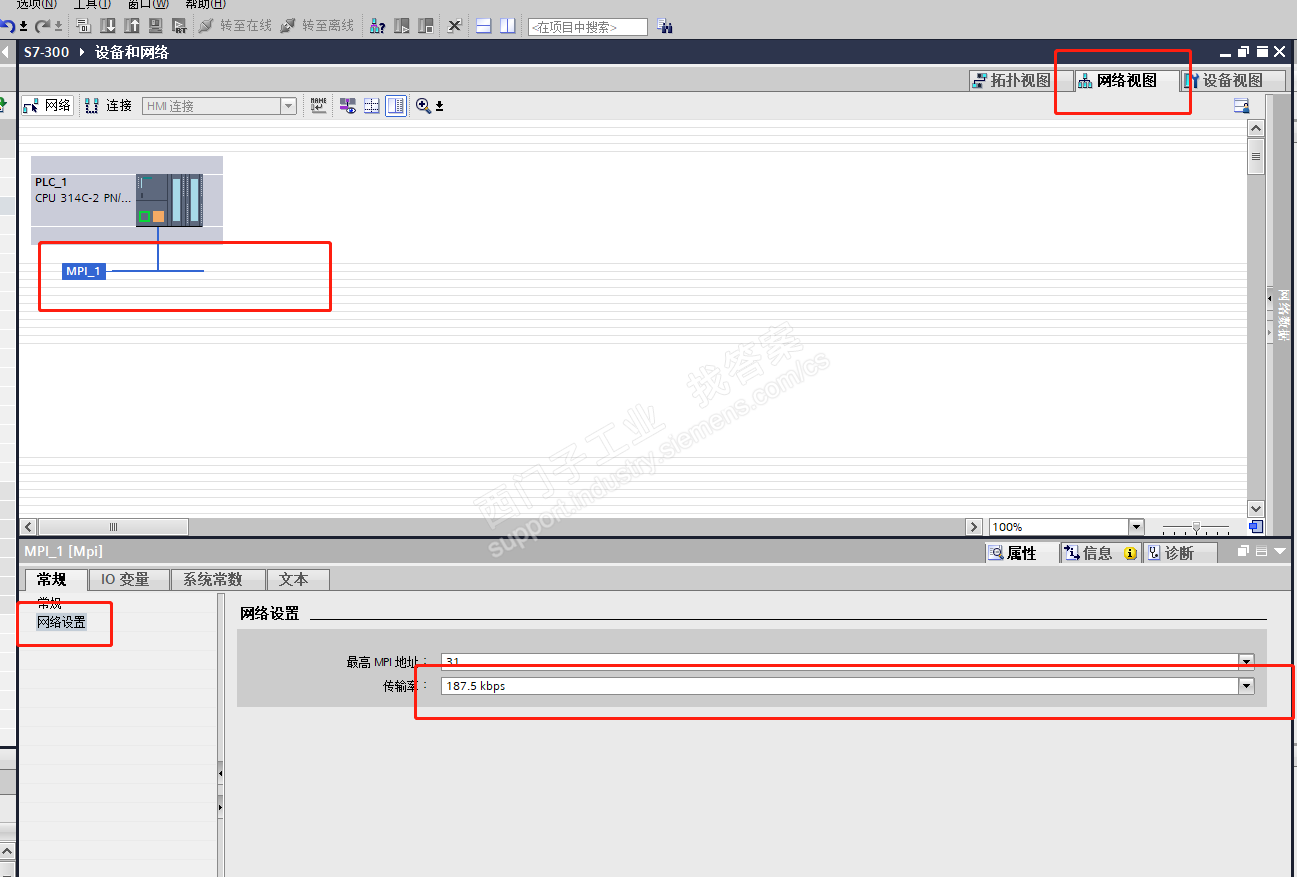
Task: Click 转至在线 to go online
Action: pyautogui.click(x=235, y=26)
